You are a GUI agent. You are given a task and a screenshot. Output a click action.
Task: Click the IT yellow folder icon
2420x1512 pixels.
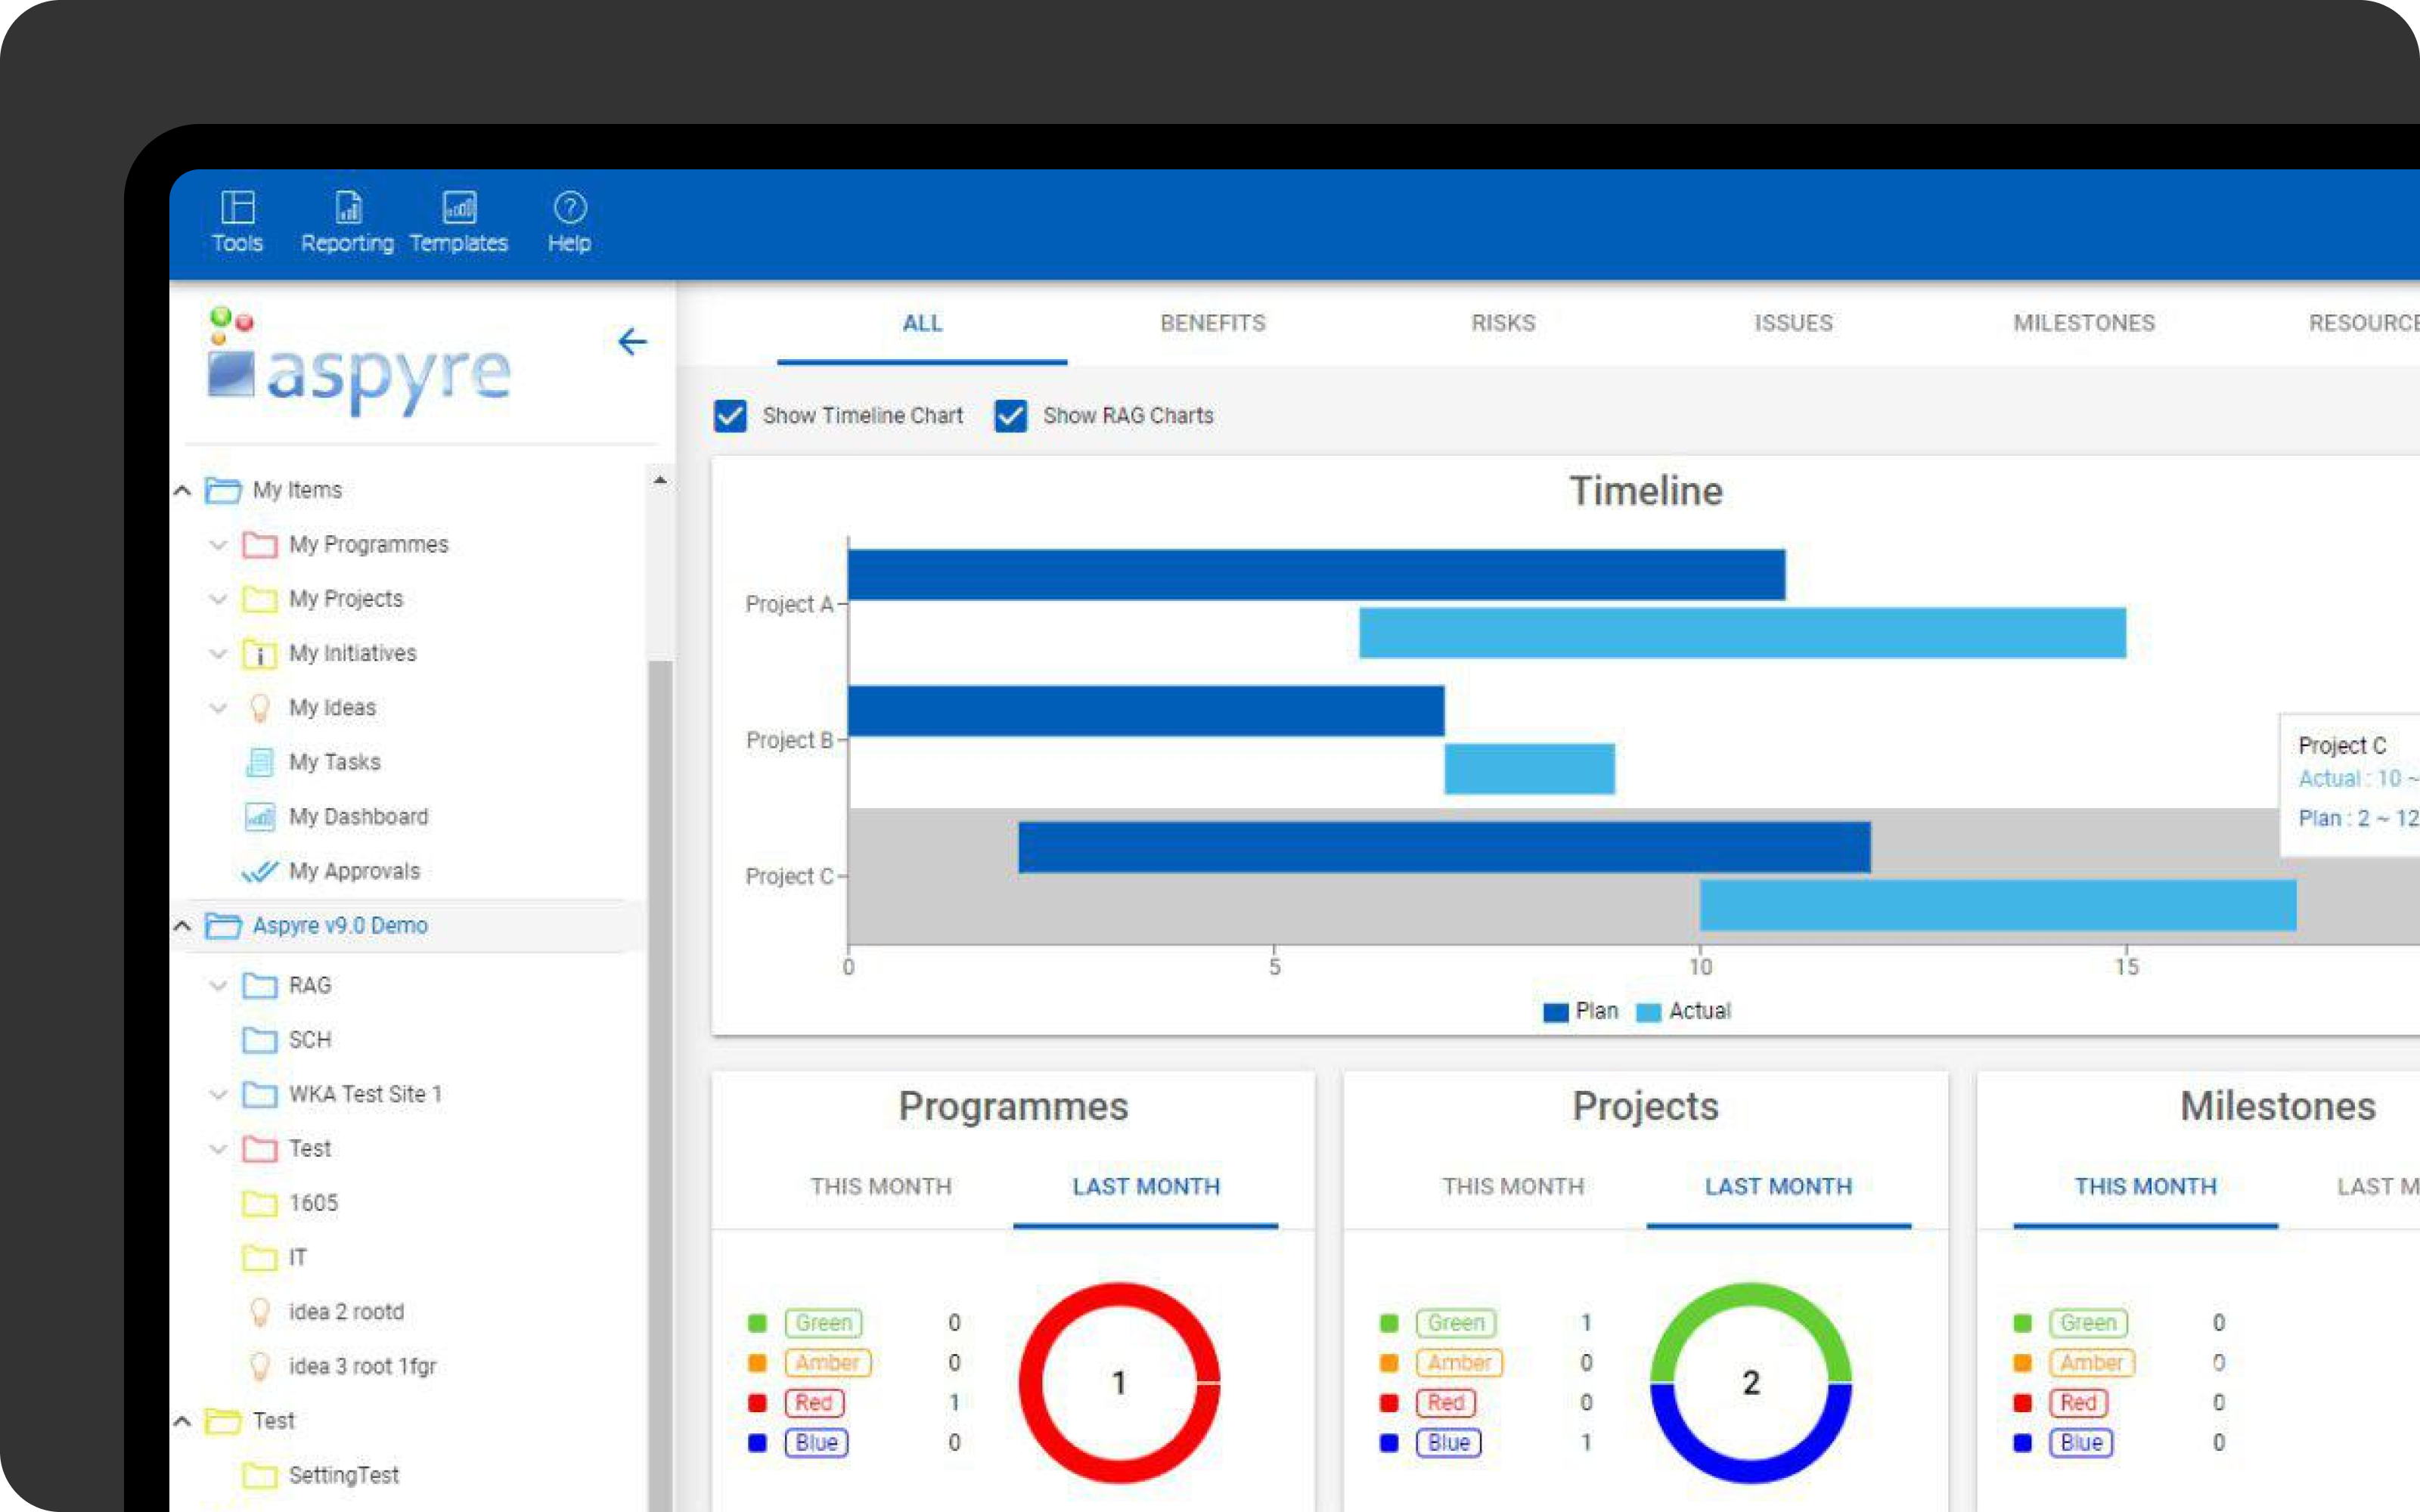coord(260,1257)
